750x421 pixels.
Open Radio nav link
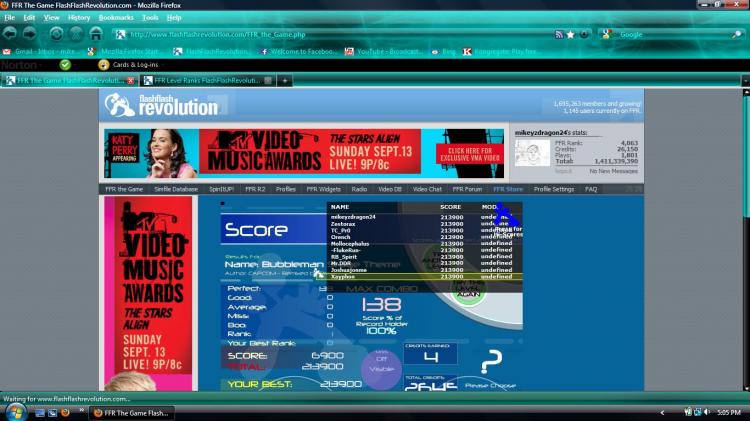[x=359, y=189]
